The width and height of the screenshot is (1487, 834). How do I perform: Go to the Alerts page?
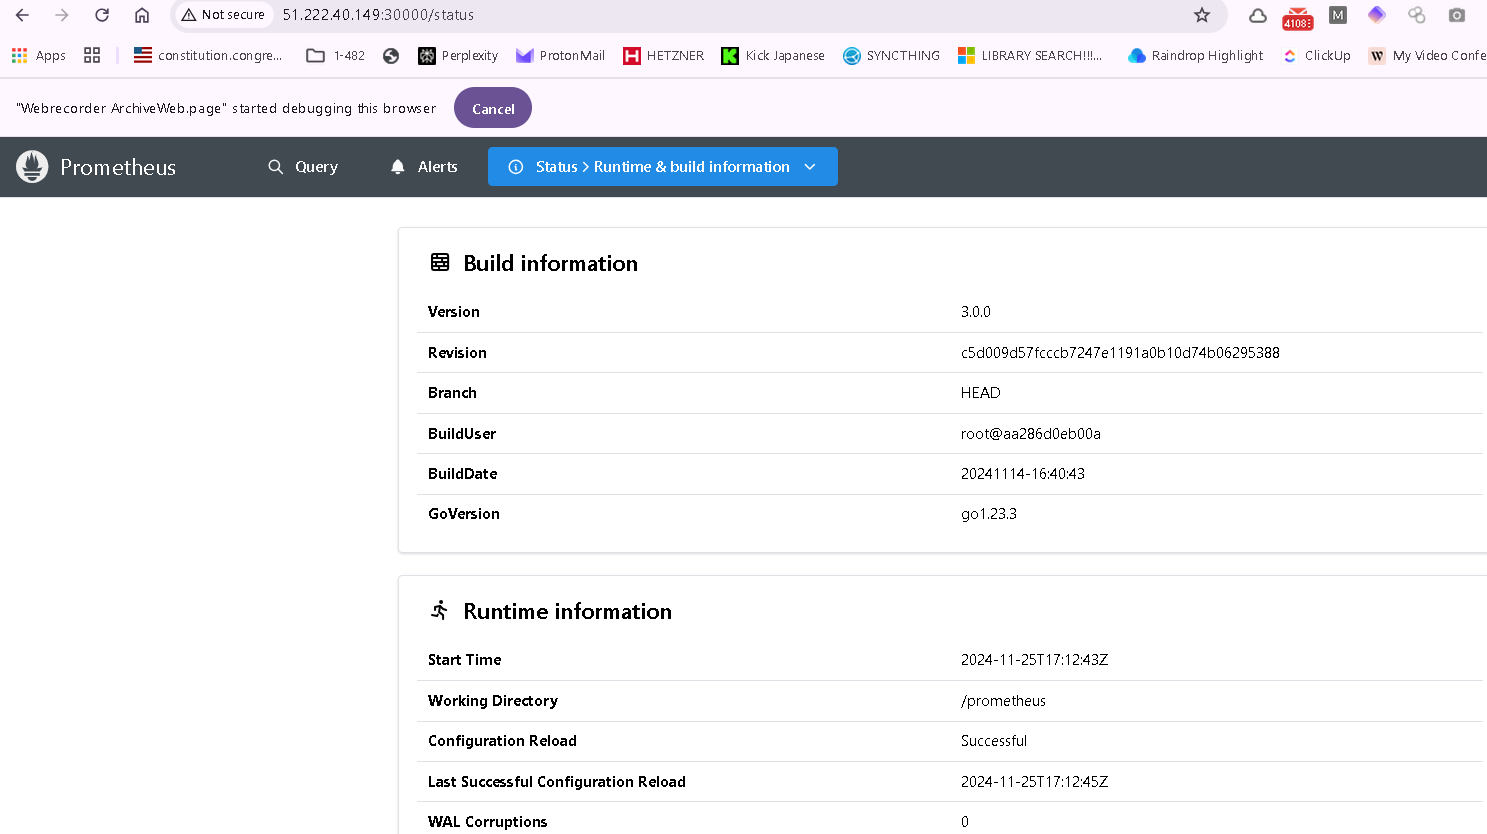(424, 167)
